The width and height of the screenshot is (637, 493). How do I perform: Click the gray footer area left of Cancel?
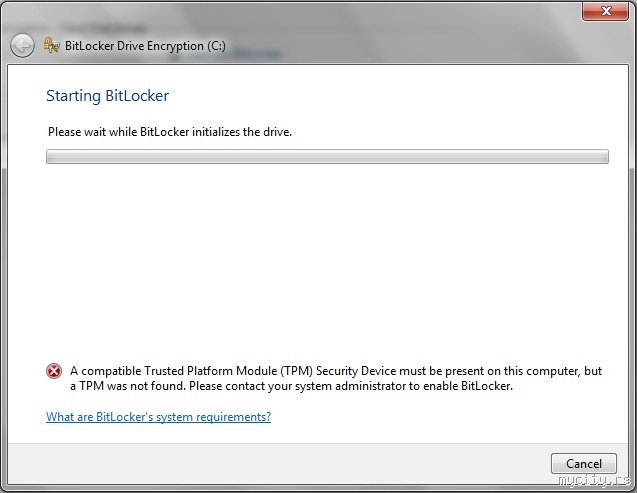coord(280,463)
